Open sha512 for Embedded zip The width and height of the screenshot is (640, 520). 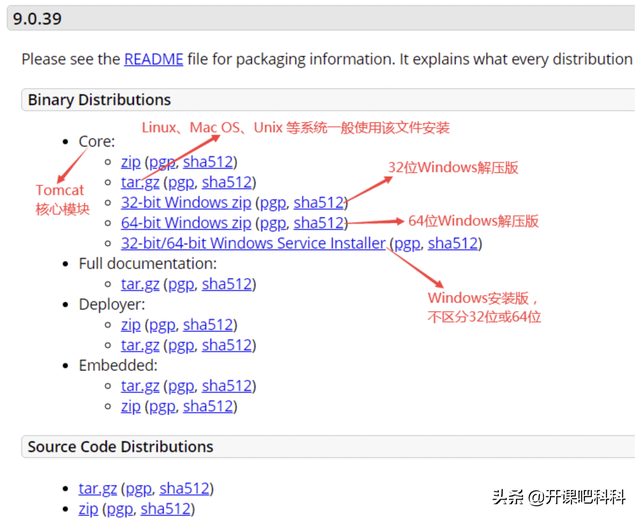point(208,407)
